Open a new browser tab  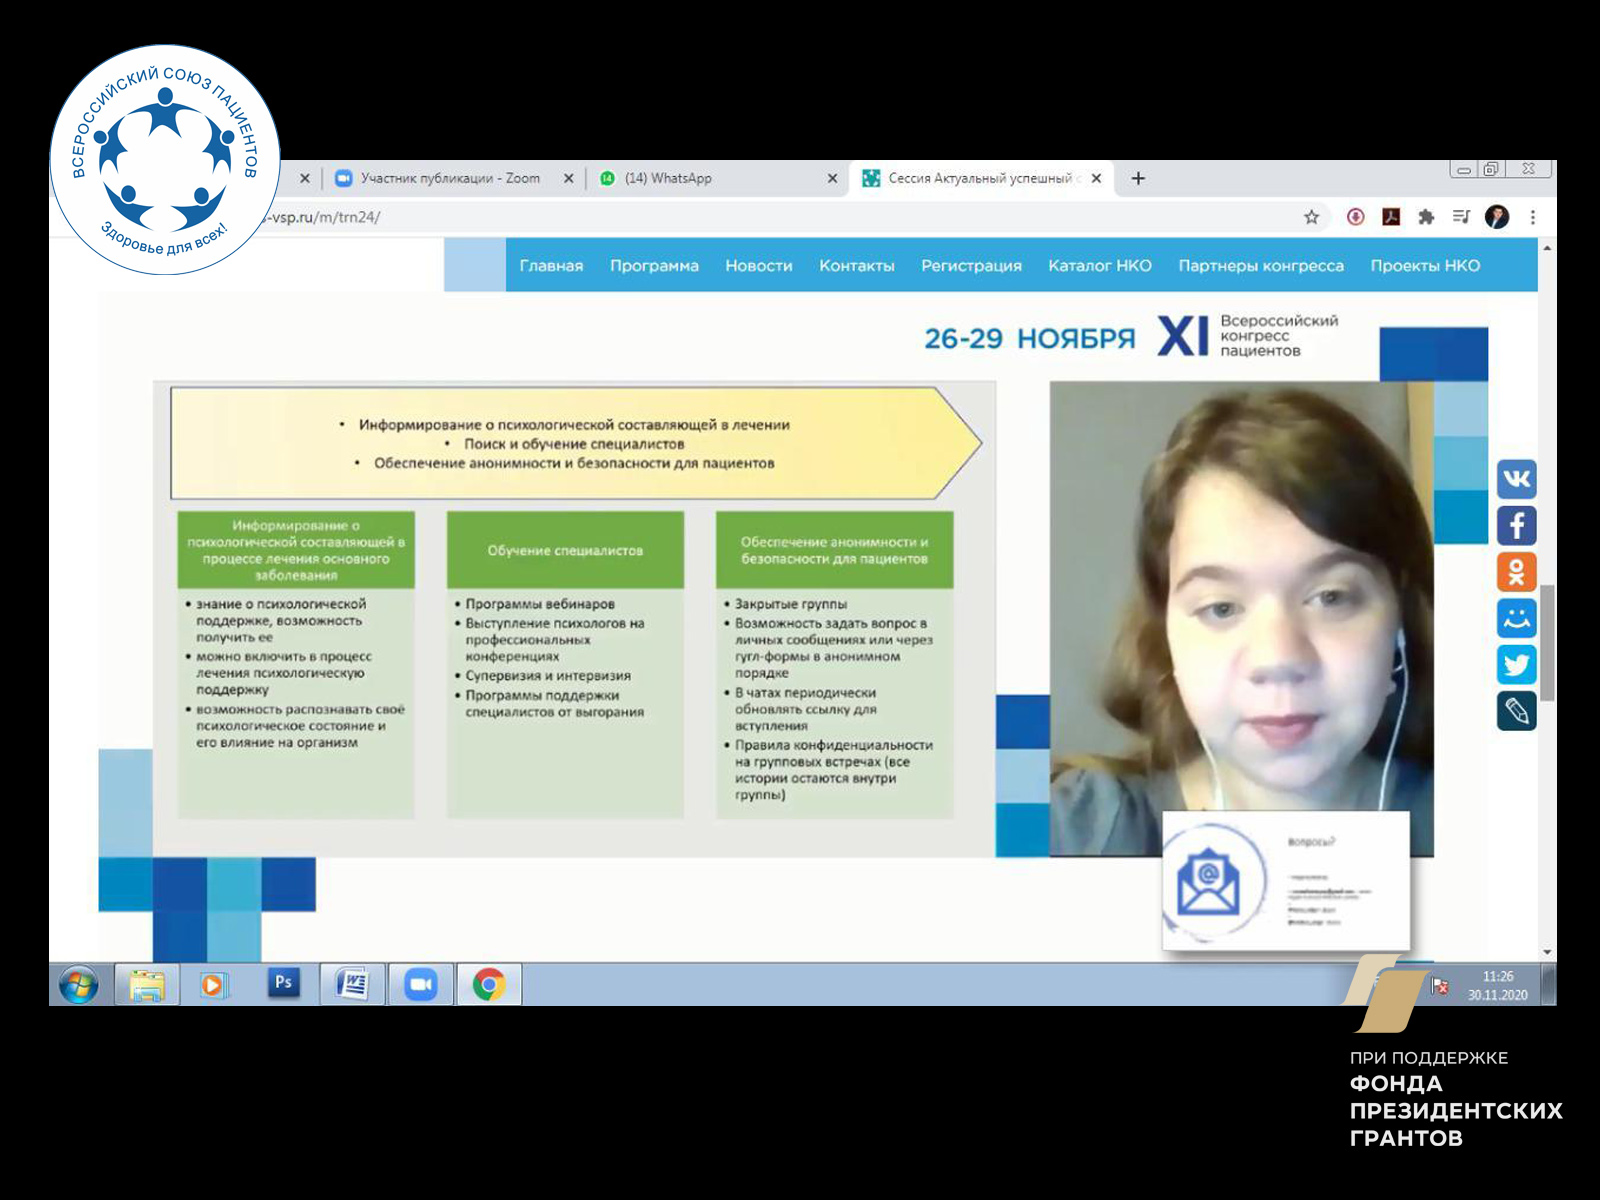click(x=1138, y=178)
